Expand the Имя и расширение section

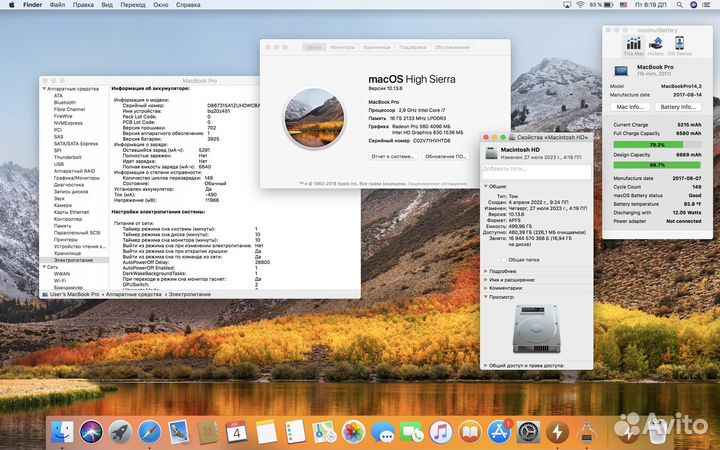[486, 280]
